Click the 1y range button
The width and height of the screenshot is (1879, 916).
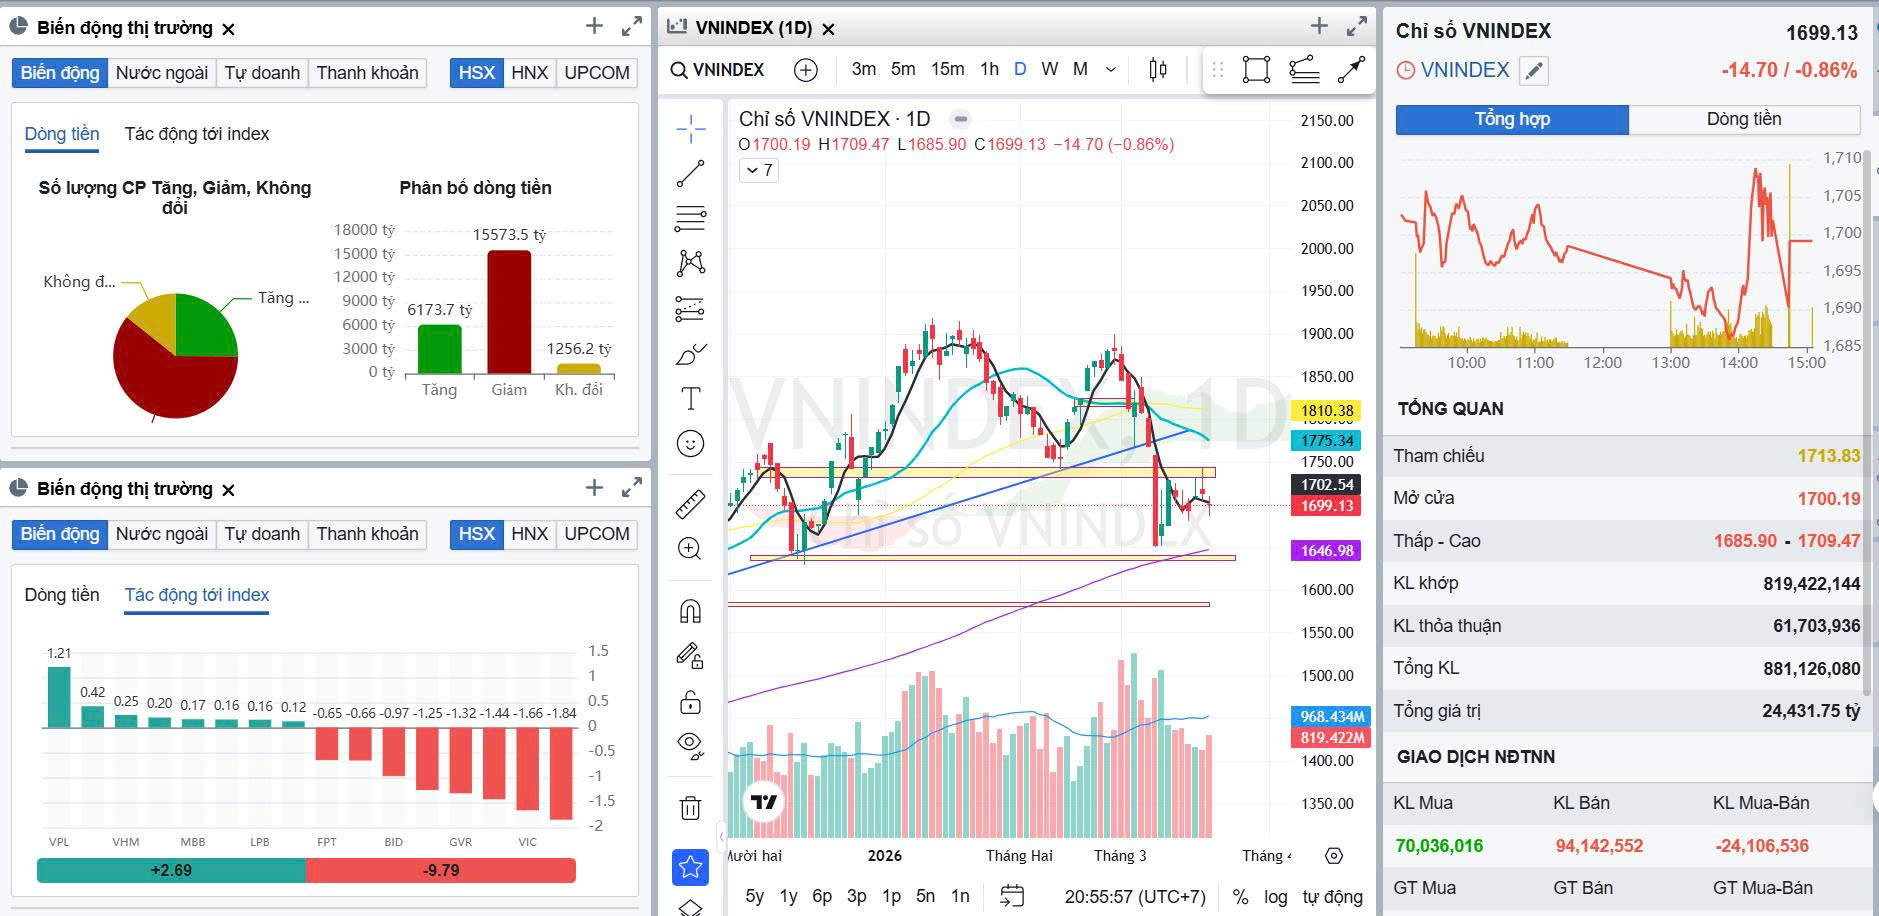click(788, 897)
